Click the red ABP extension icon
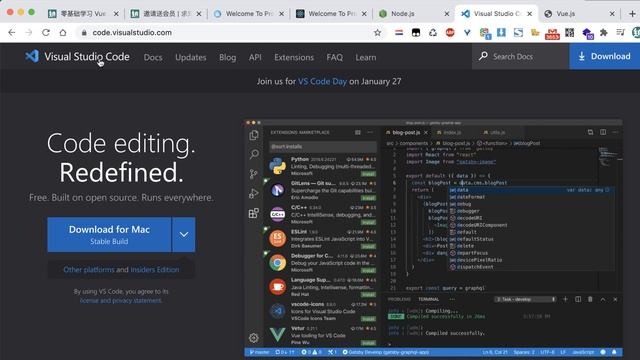The width and height of the screenshot is (640, 360). coord(450,33)
